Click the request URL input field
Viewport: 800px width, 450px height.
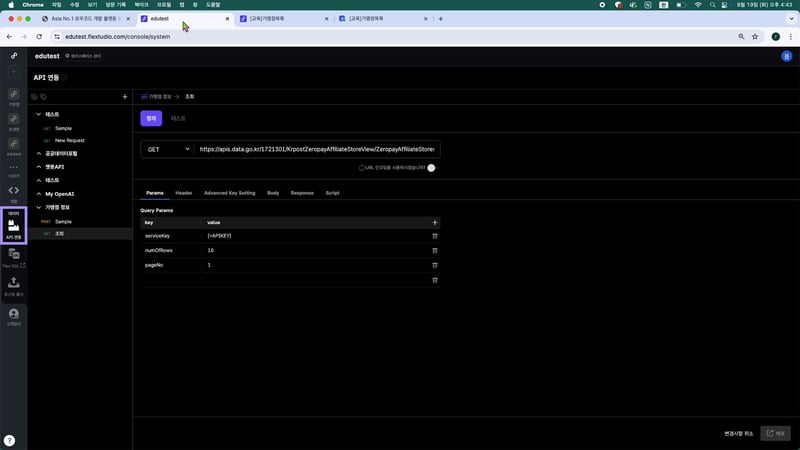pyautogui.click(x=316, y=149)
